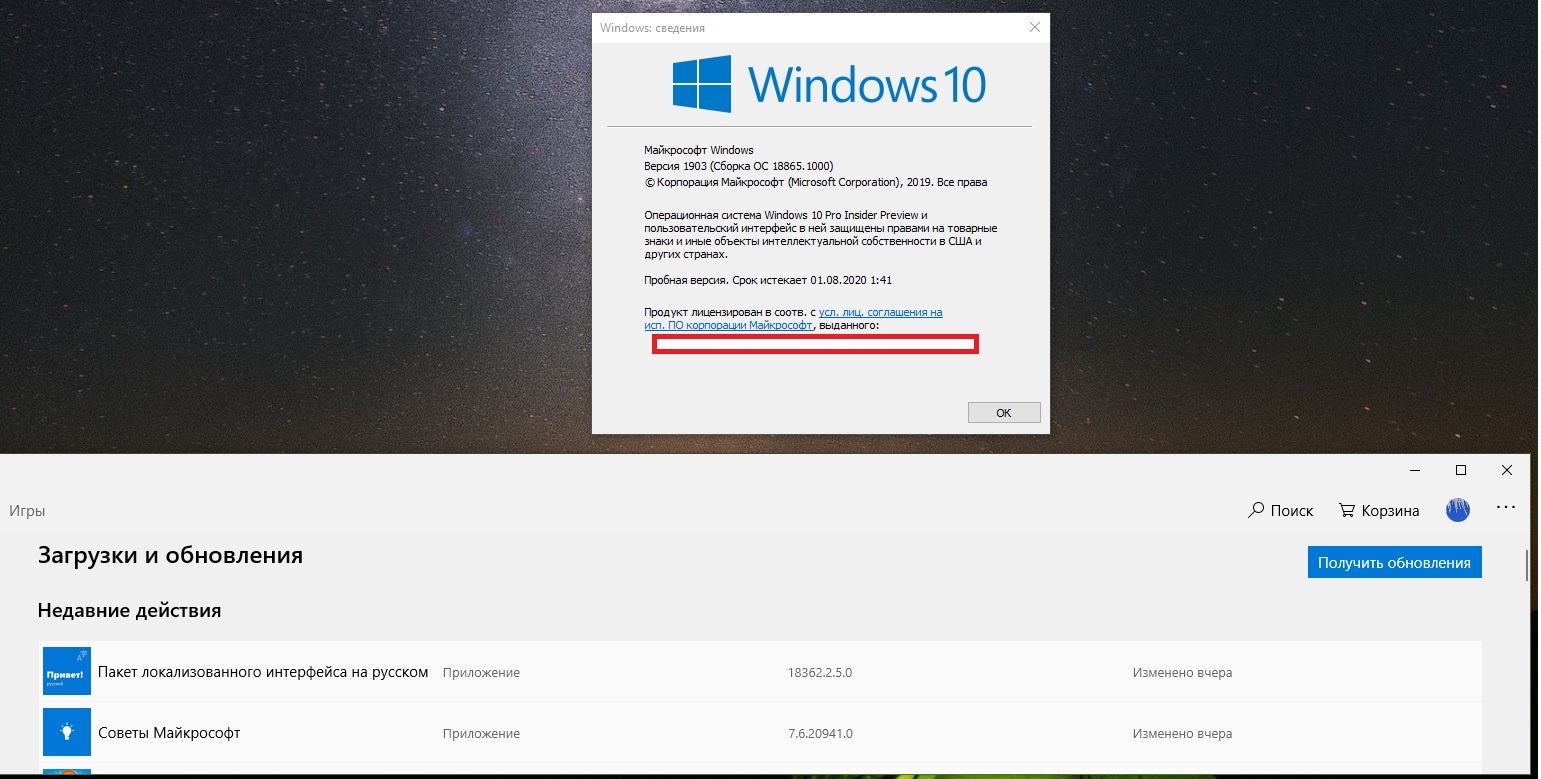Click OK in Windows: сведения dialog
The image size is (1541, 779).
[1004, 412]
